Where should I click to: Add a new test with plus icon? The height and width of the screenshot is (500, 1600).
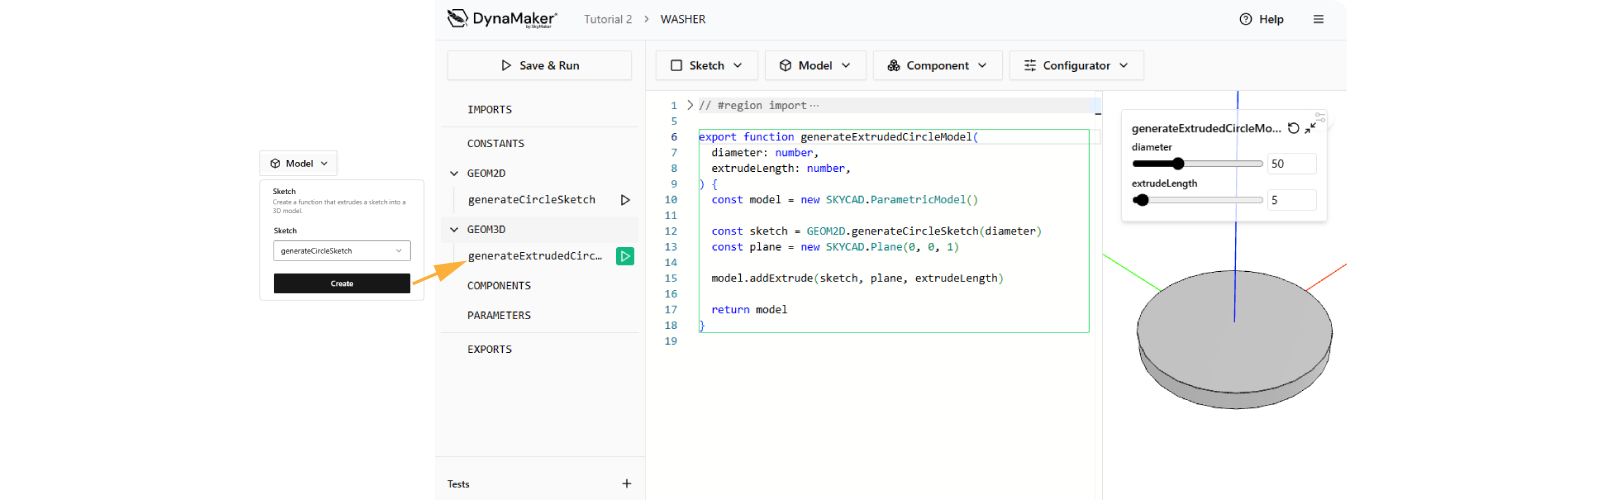point(627,484)
